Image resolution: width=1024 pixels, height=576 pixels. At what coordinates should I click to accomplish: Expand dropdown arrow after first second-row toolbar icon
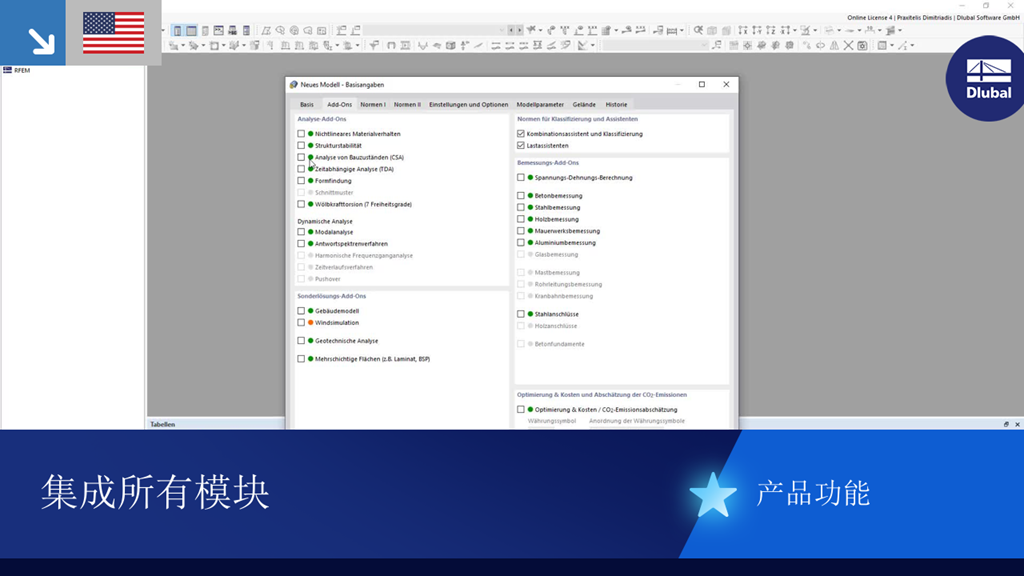tap(183, 46)
